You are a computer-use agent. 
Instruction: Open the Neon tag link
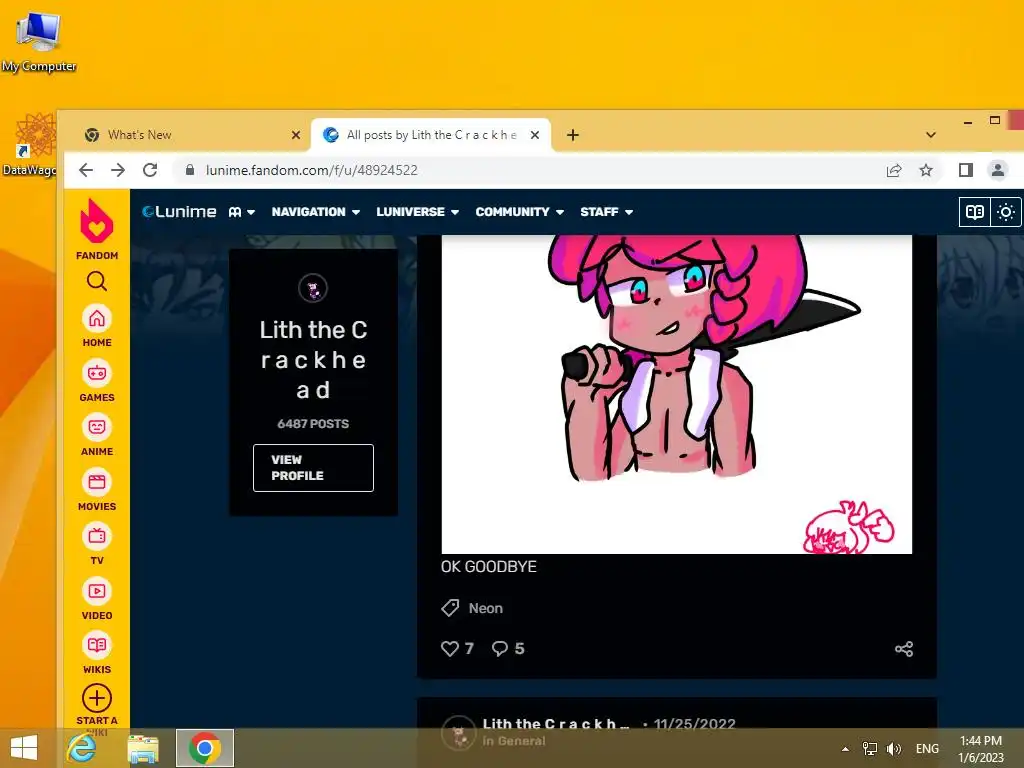click(486, 609)
